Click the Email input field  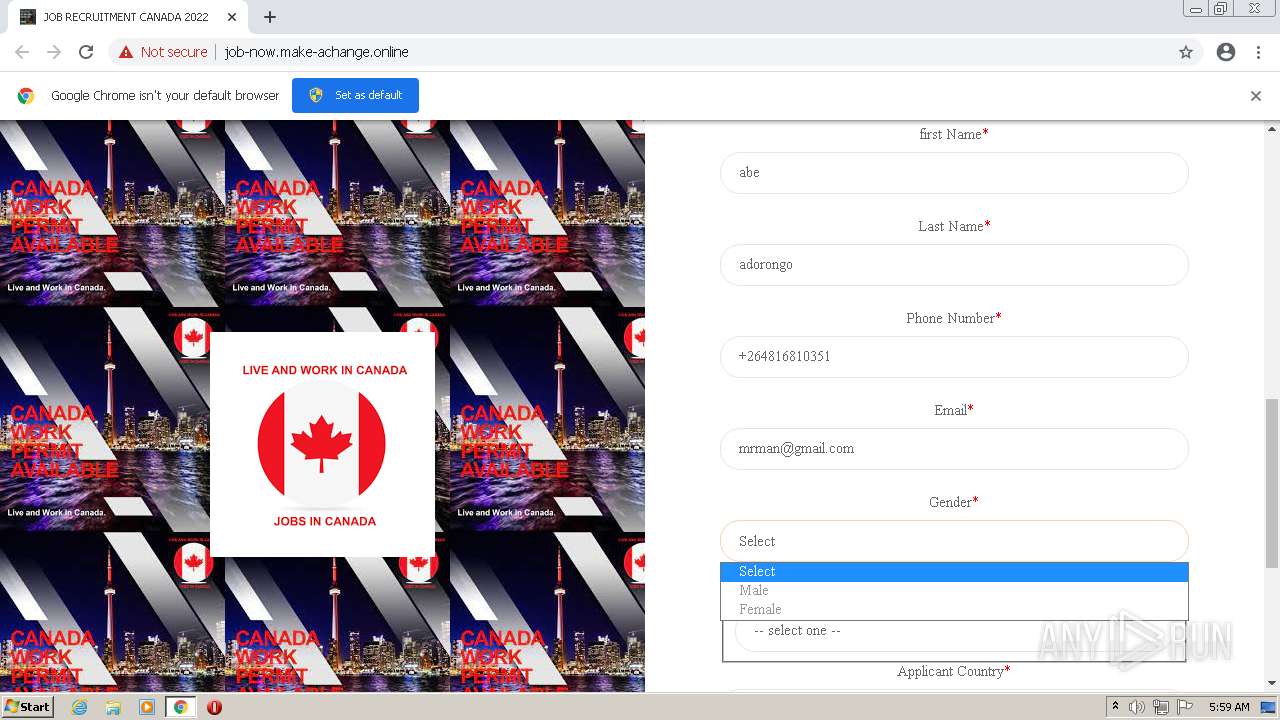click(954, 449)
